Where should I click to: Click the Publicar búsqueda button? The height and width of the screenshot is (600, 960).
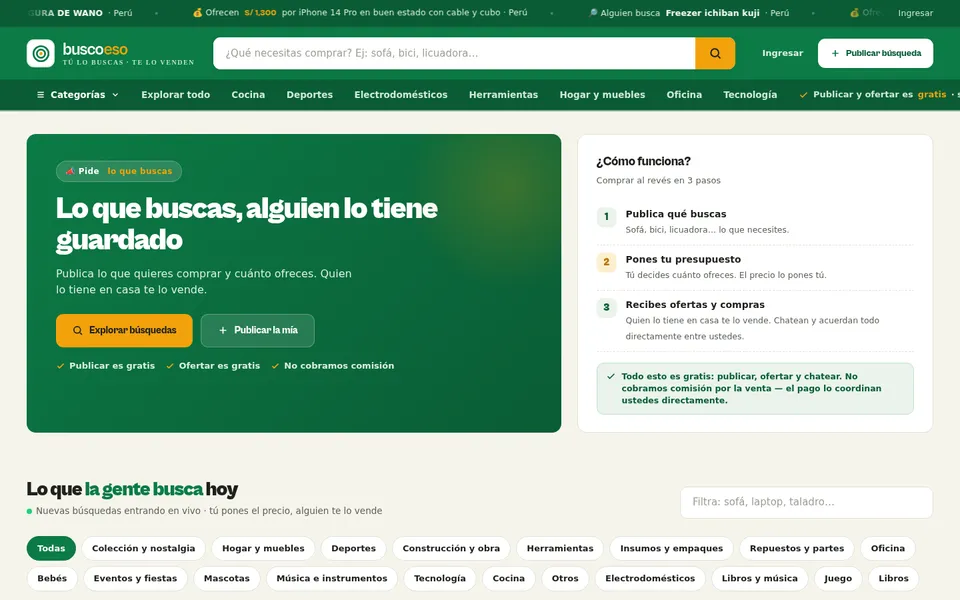[876, 53]
